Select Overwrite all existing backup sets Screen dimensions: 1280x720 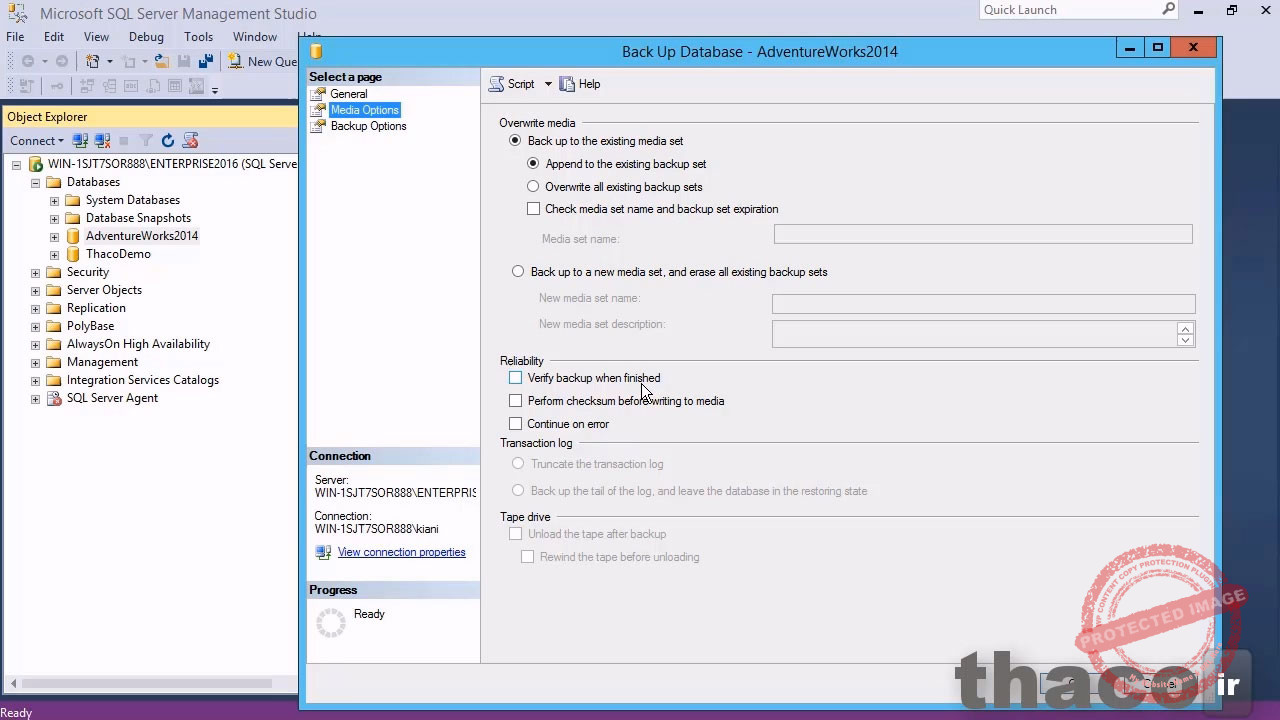tap(533, 187)
